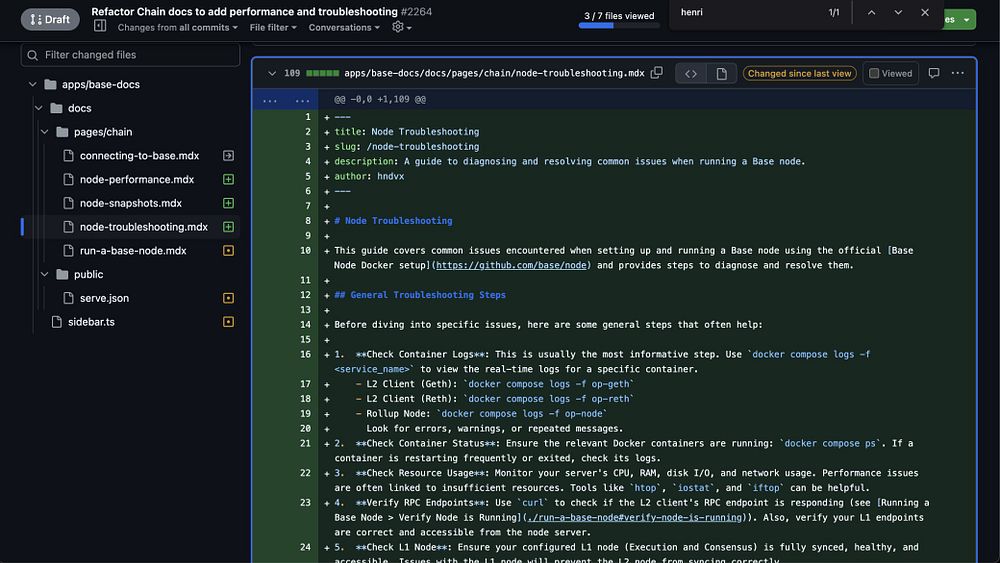Click the Changed since last view label
Screen dimensions: 1000x563
point(799,73)
